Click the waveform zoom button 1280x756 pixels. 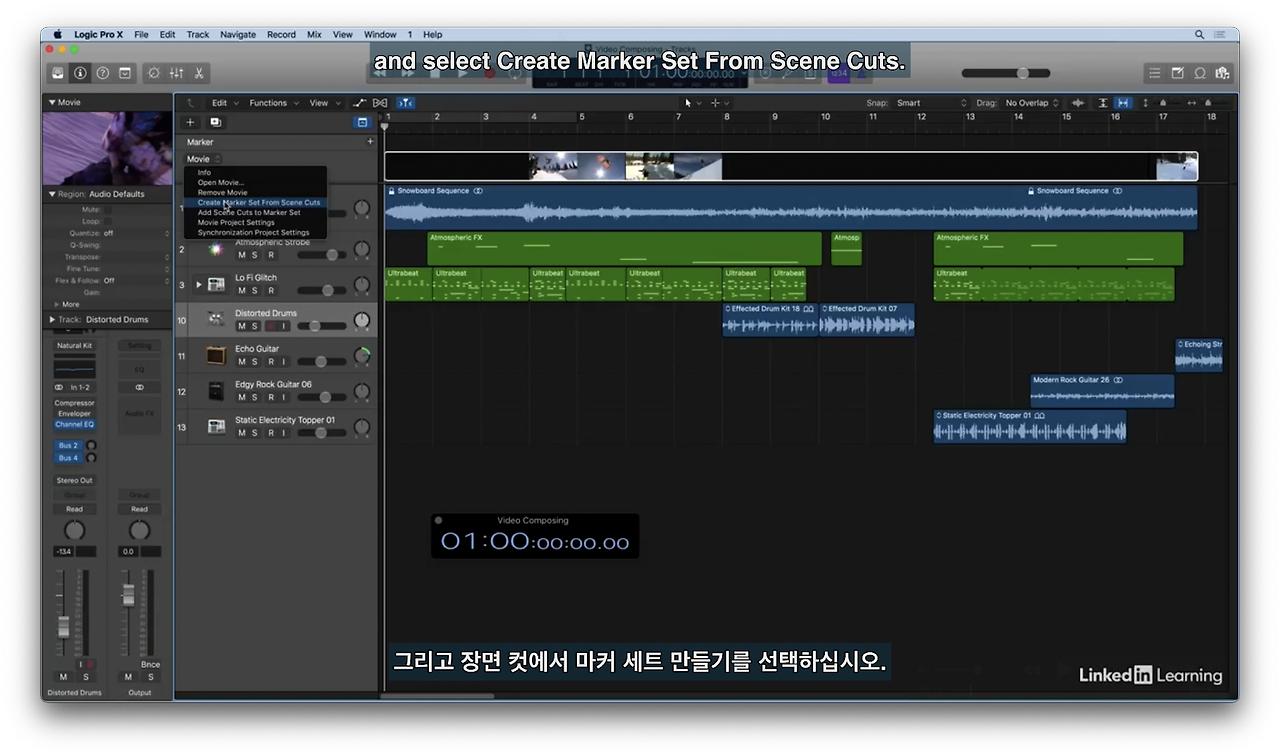(1078, 103)
